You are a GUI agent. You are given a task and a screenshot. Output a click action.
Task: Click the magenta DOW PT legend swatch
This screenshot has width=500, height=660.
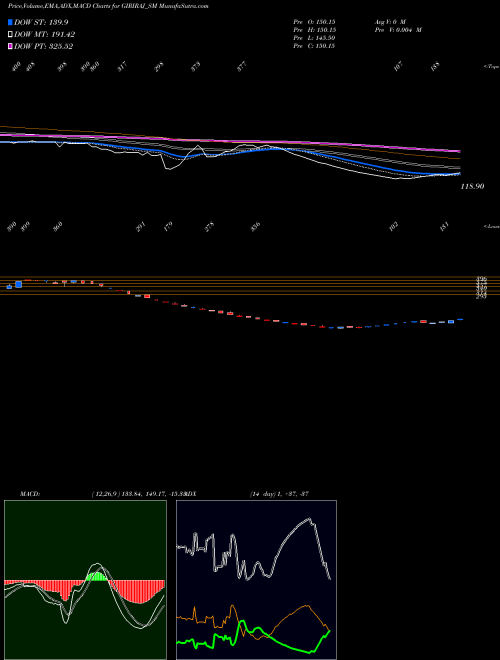click(x=11, y=46)
